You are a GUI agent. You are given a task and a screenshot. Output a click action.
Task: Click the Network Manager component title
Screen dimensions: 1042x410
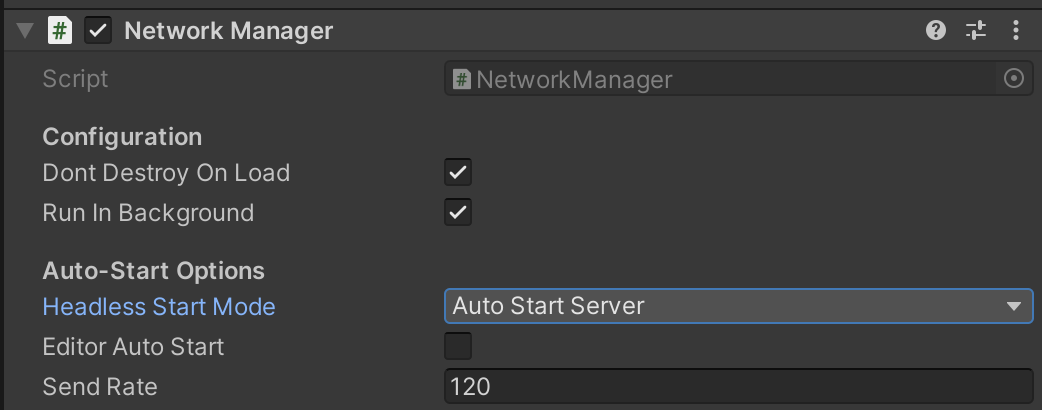228,31
